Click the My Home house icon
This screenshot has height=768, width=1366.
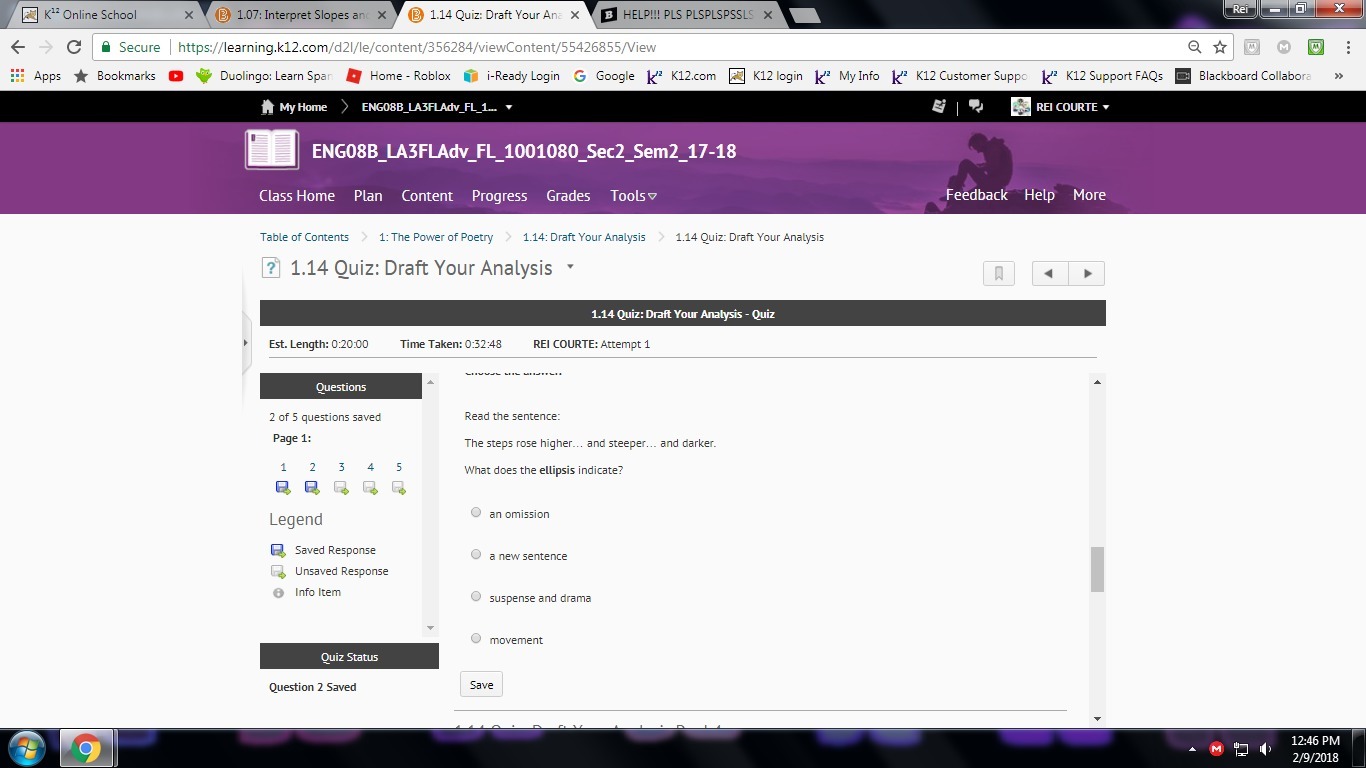point(267,107)
